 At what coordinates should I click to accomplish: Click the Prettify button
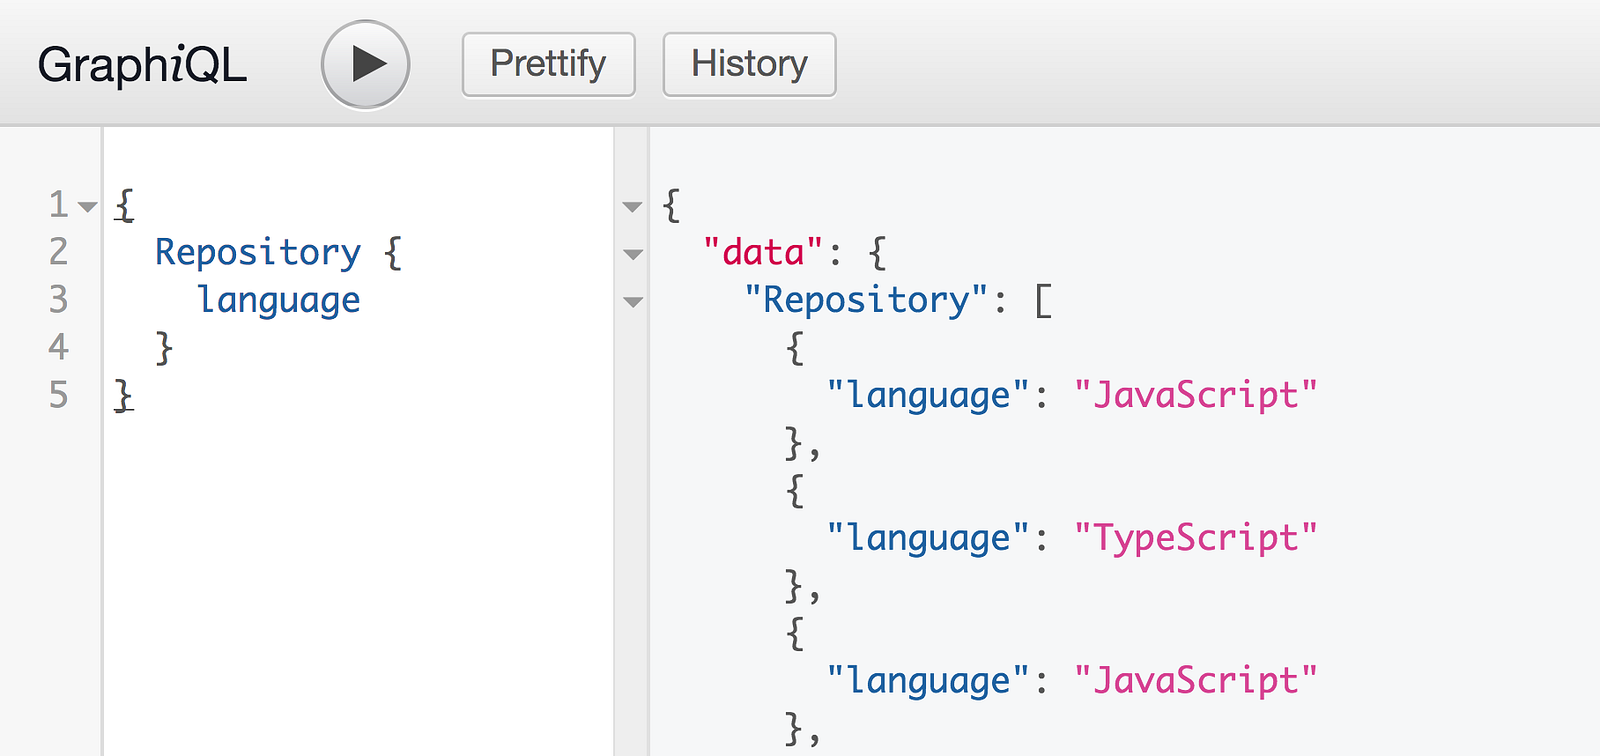tap(548, 65)
